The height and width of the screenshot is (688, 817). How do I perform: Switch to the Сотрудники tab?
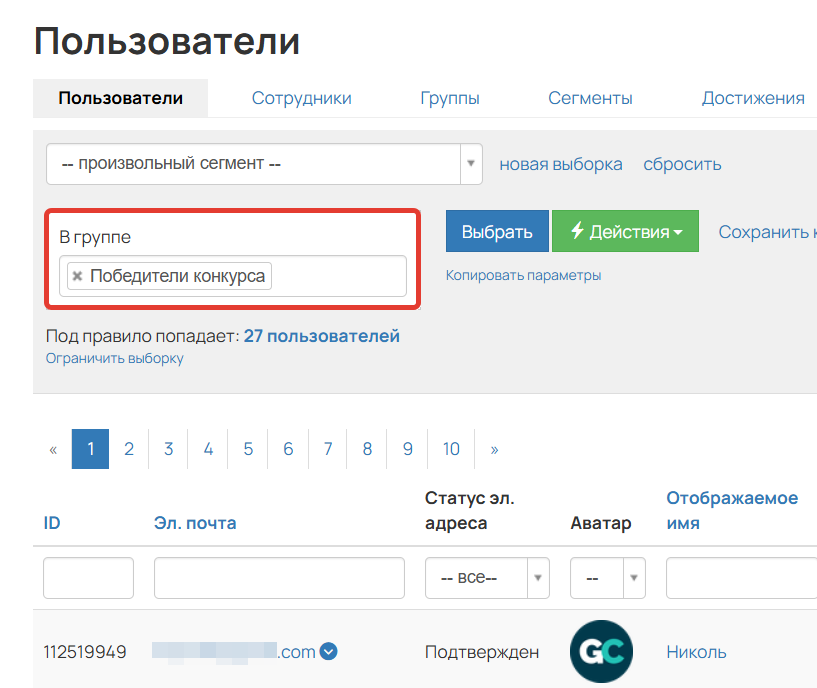(x=301, y=97)
